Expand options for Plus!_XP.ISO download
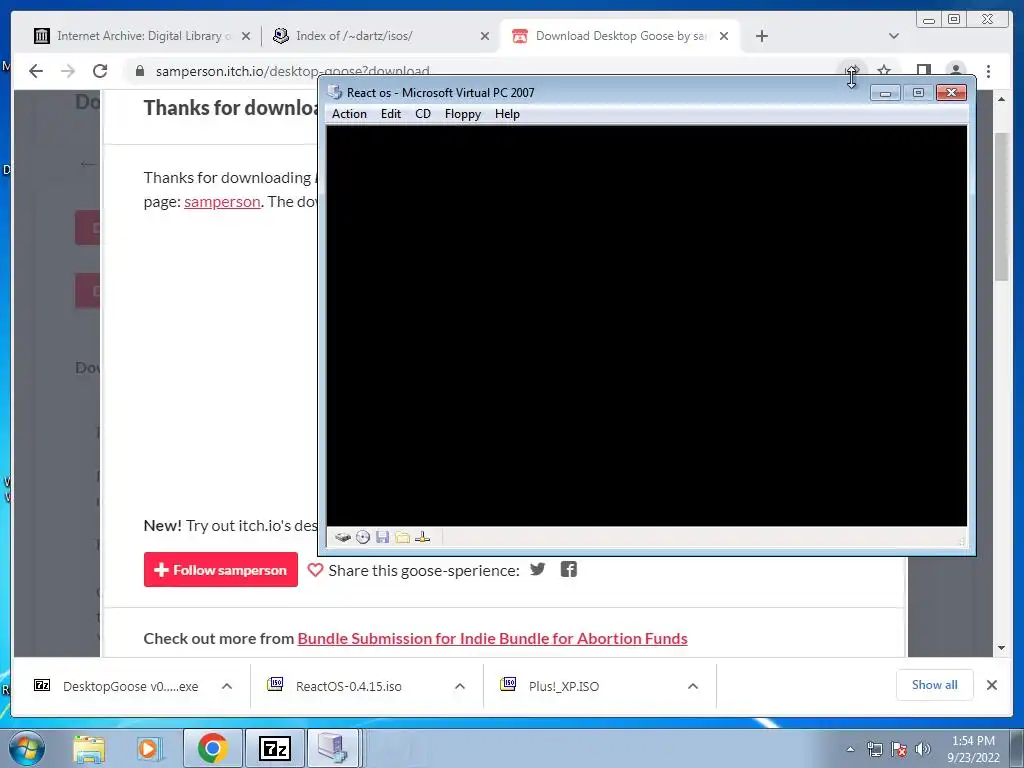 click(693, 686)
